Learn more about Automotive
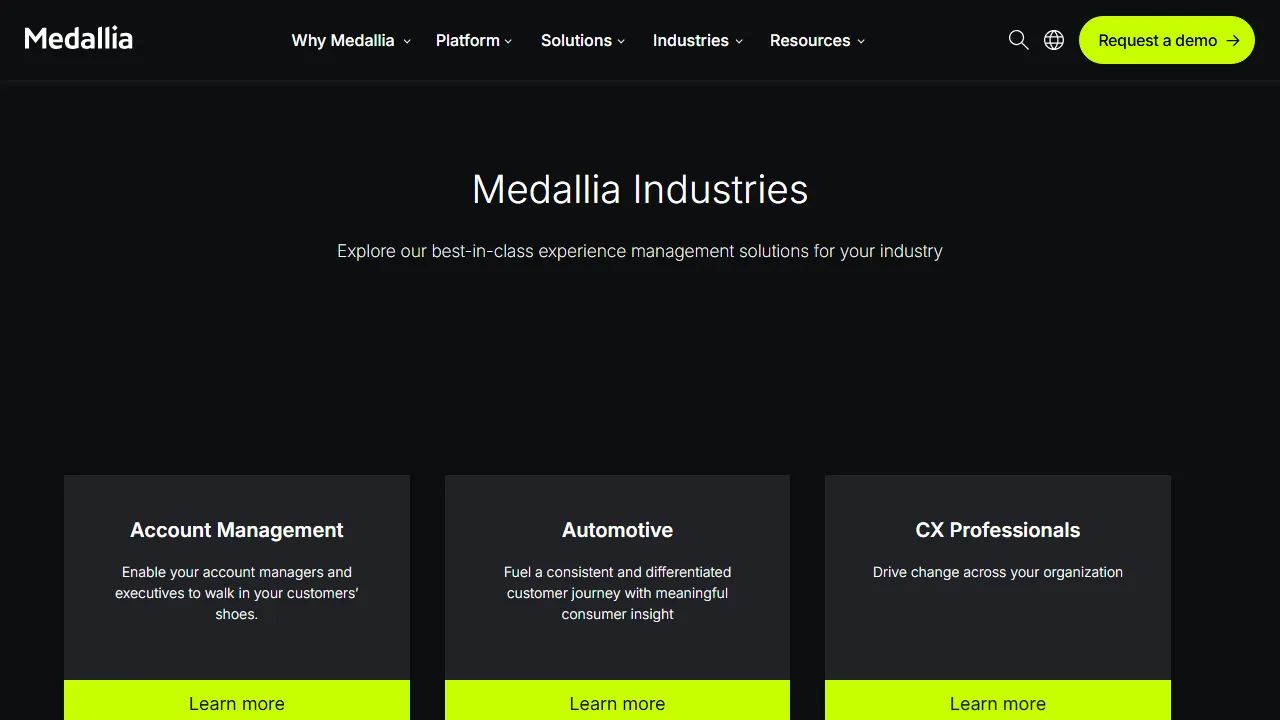The width and height of the screenshot is (1280, 720). click(x=617, y=701)
